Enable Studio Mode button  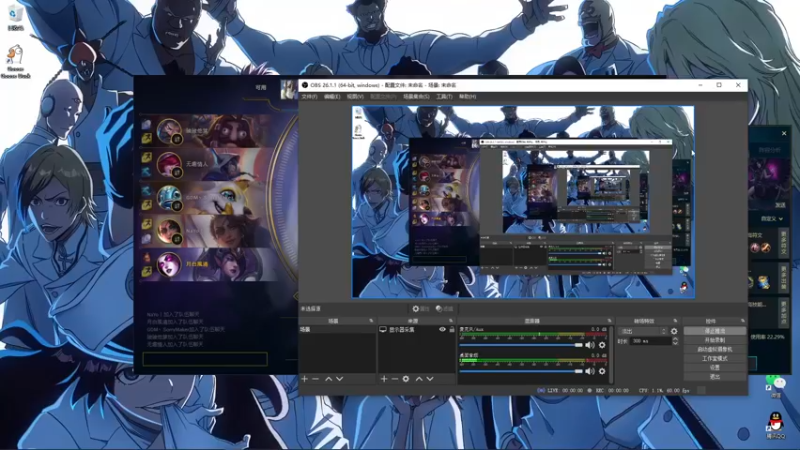(x=714, y=359)
